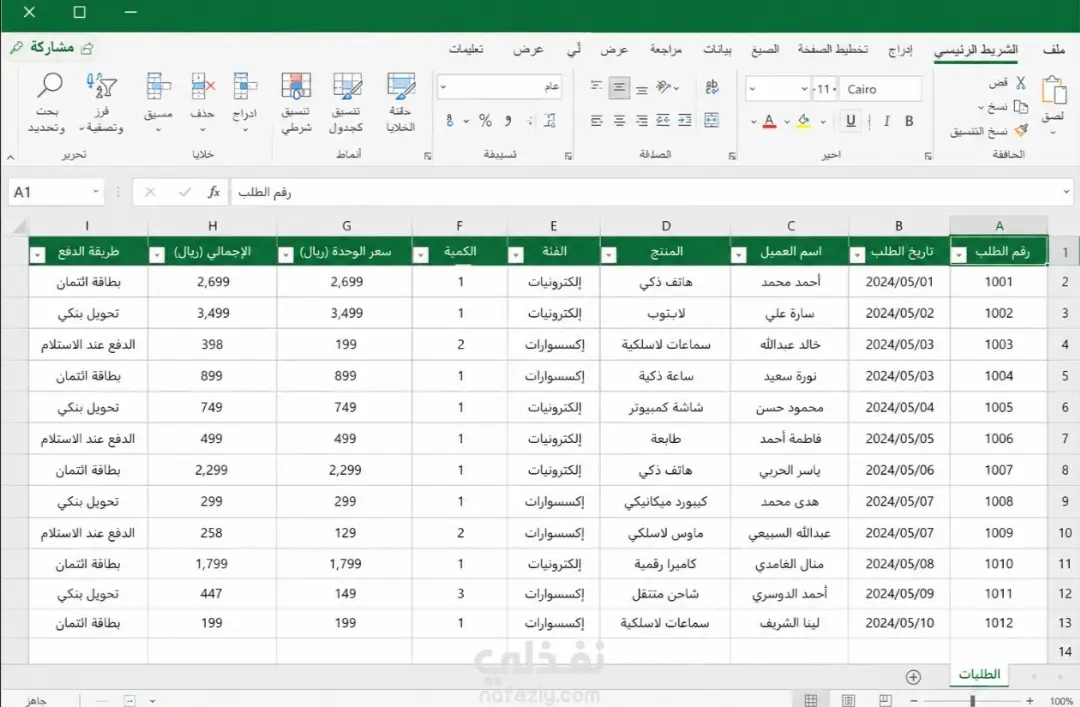The width and height of the screenshot is (1080, 707).
Task: Click the Orientation text angle icon
Action: tap(663, 87)
